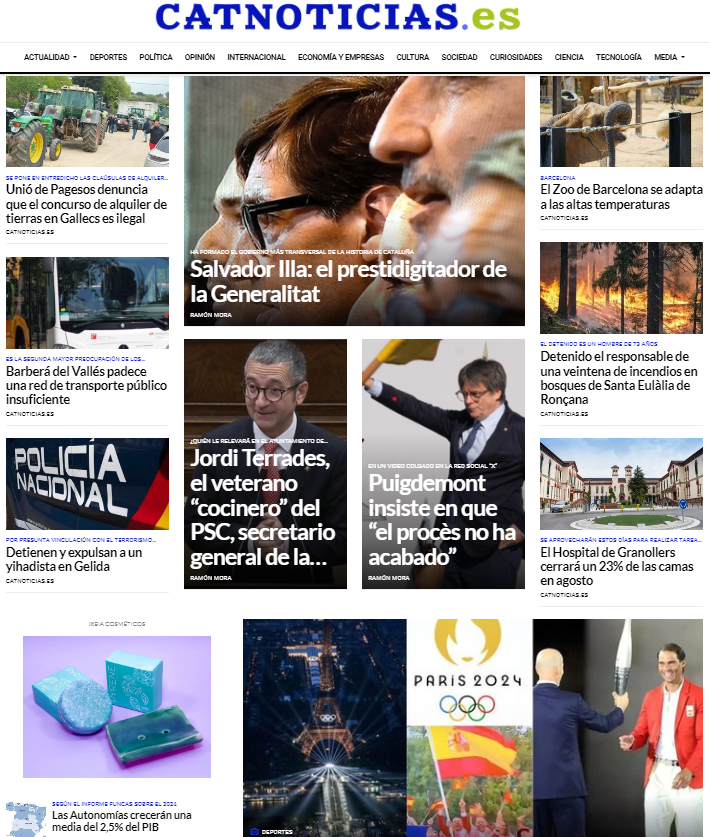
Task: Open the DEPORTES menu section
Action: coord(108,57)
